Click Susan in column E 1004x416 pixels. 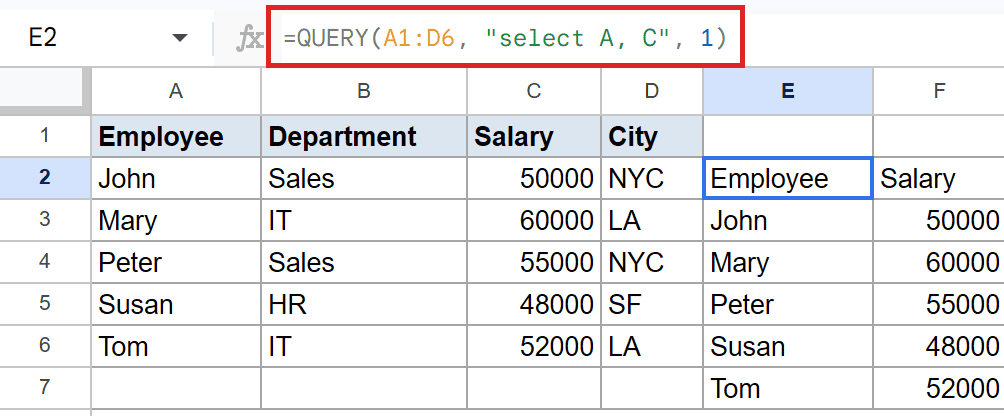pos(788,345)
